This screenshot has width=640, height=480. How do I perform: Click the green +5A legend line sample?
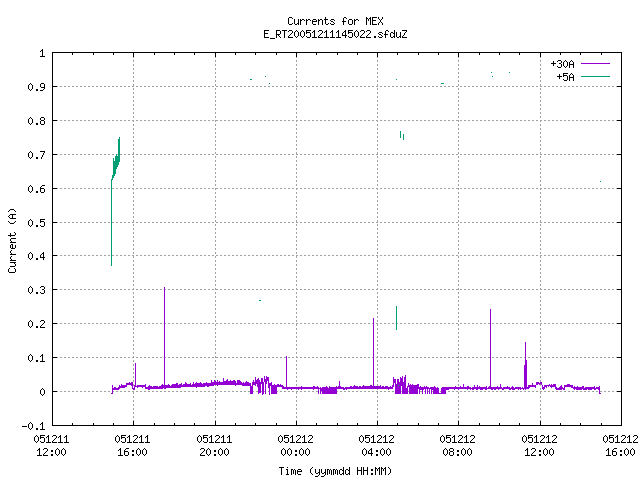(595, 76)
